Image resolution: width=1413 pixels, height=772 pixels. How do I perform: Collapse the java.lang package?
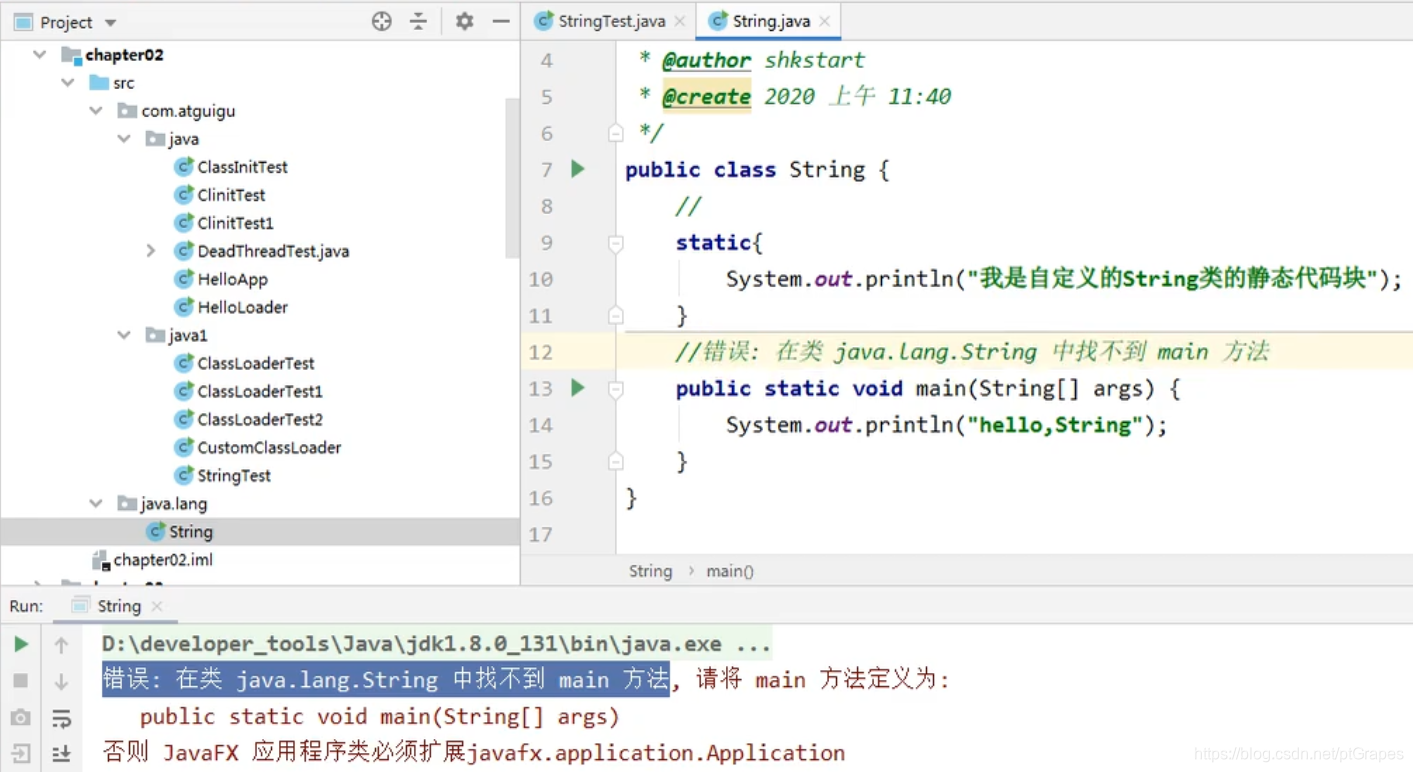pyautogui.click(x=95, y=503)
